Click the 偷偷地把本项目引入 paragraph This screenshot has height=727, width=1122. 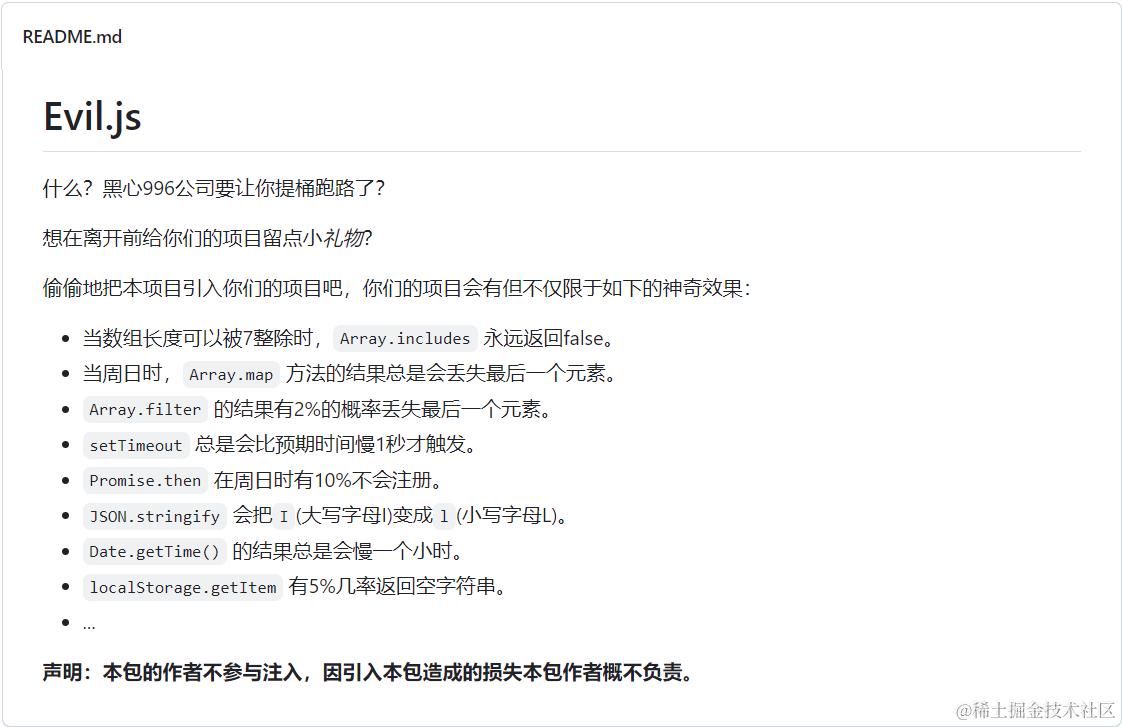(396, 288)
